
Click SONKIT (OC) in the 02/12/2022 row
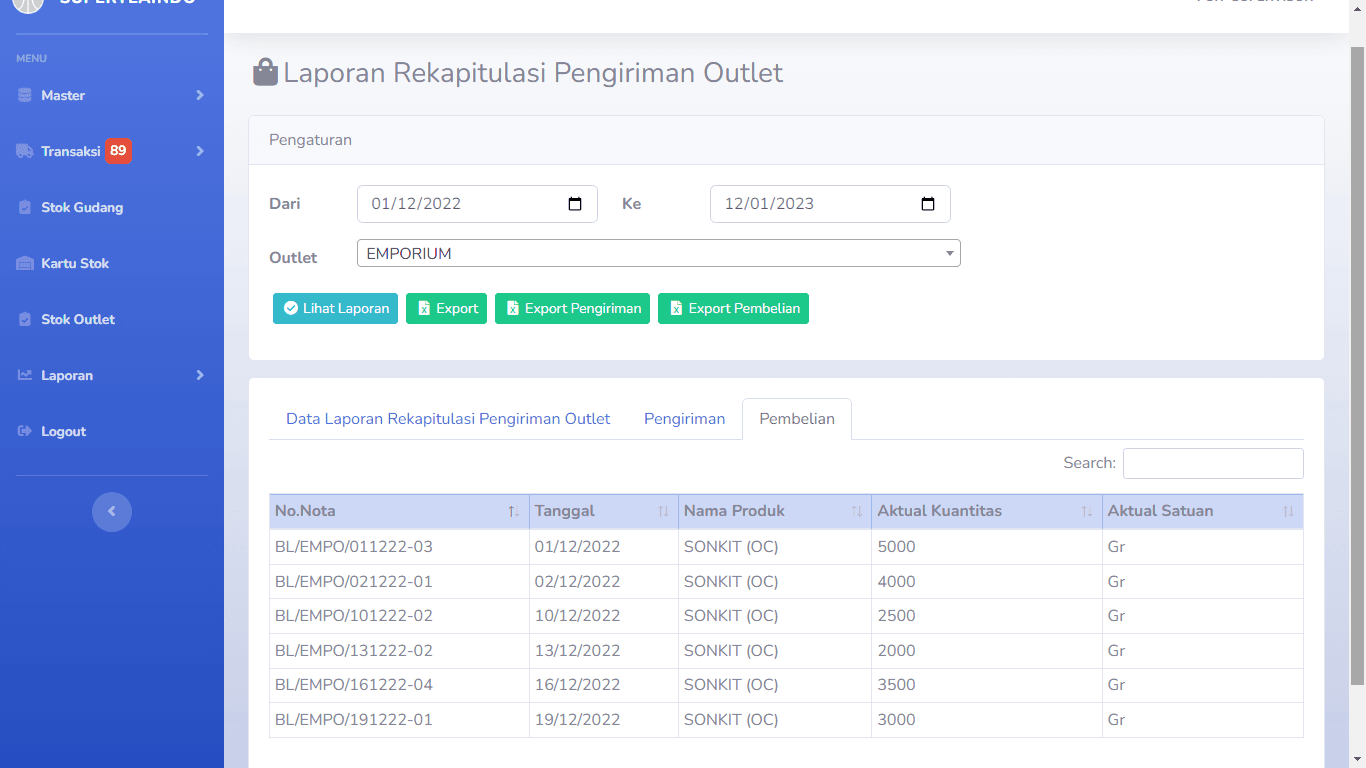pyautogui.click(x=731, y=581)
